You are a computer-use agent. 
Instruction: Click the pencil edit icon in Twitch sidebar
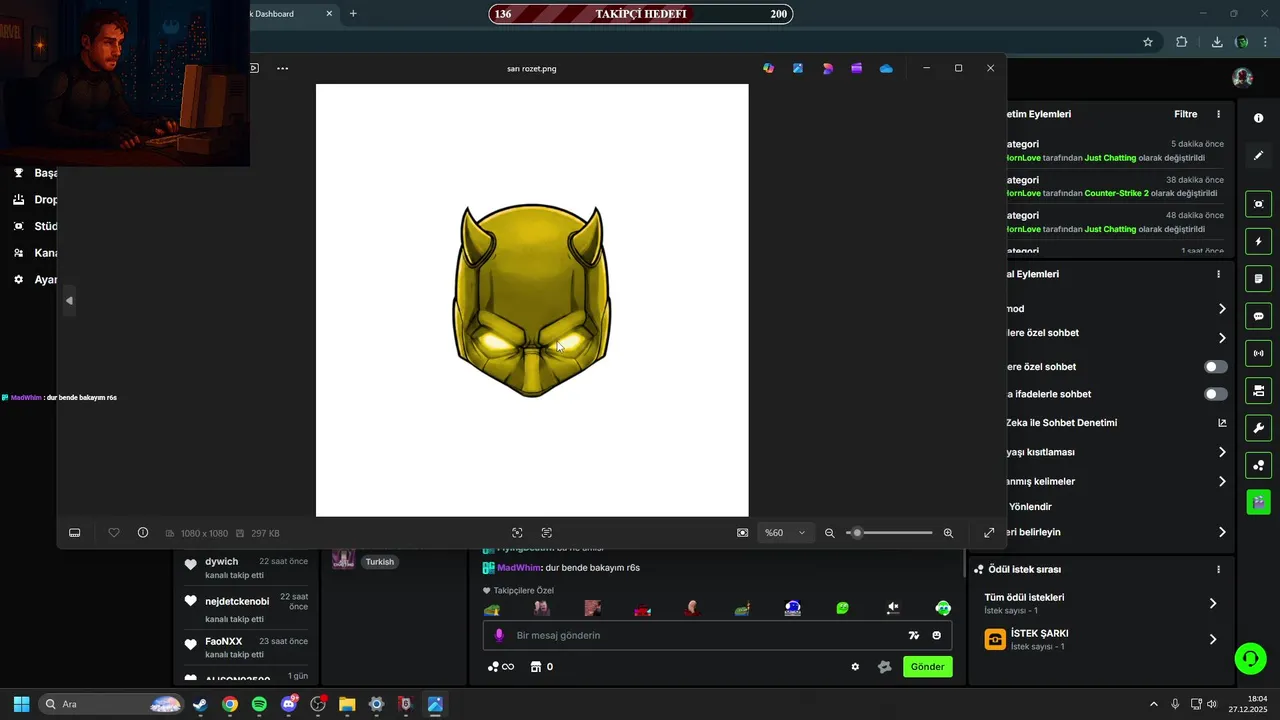1258,156
